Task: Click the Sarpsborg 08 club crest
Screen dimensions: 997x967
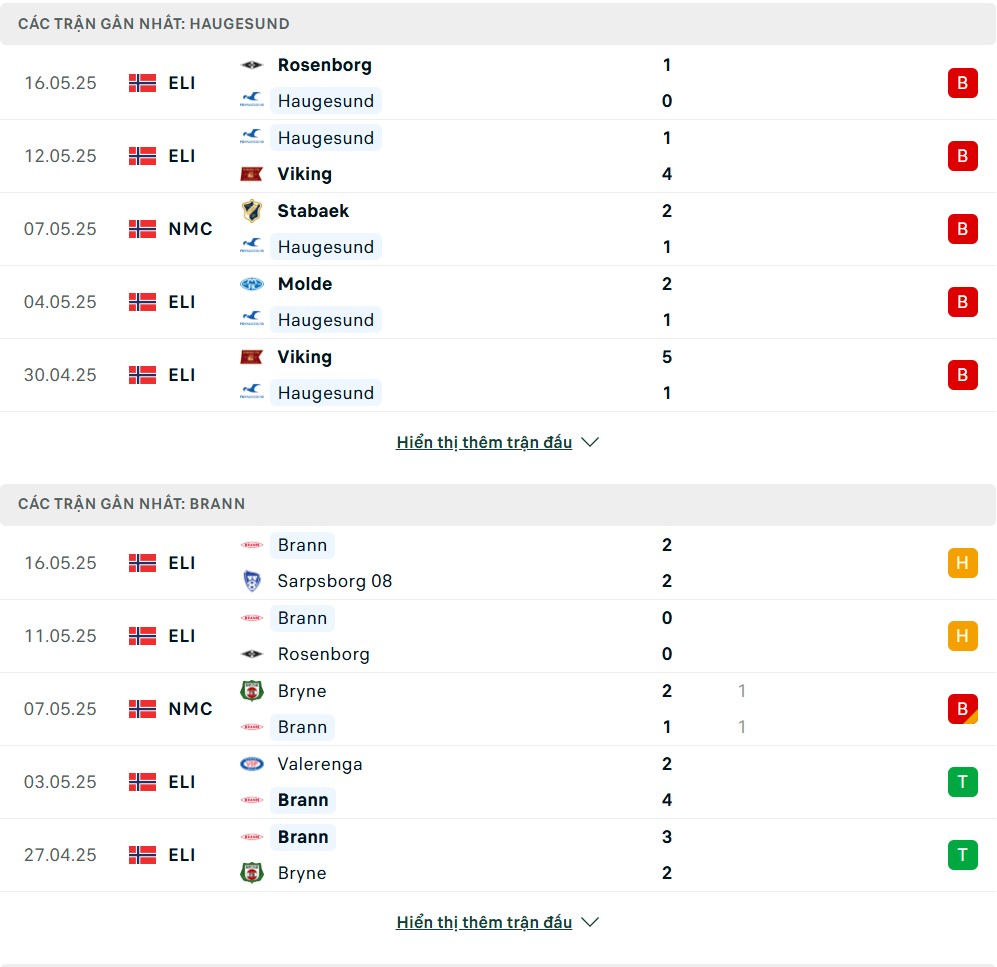Action: [252, 581]
